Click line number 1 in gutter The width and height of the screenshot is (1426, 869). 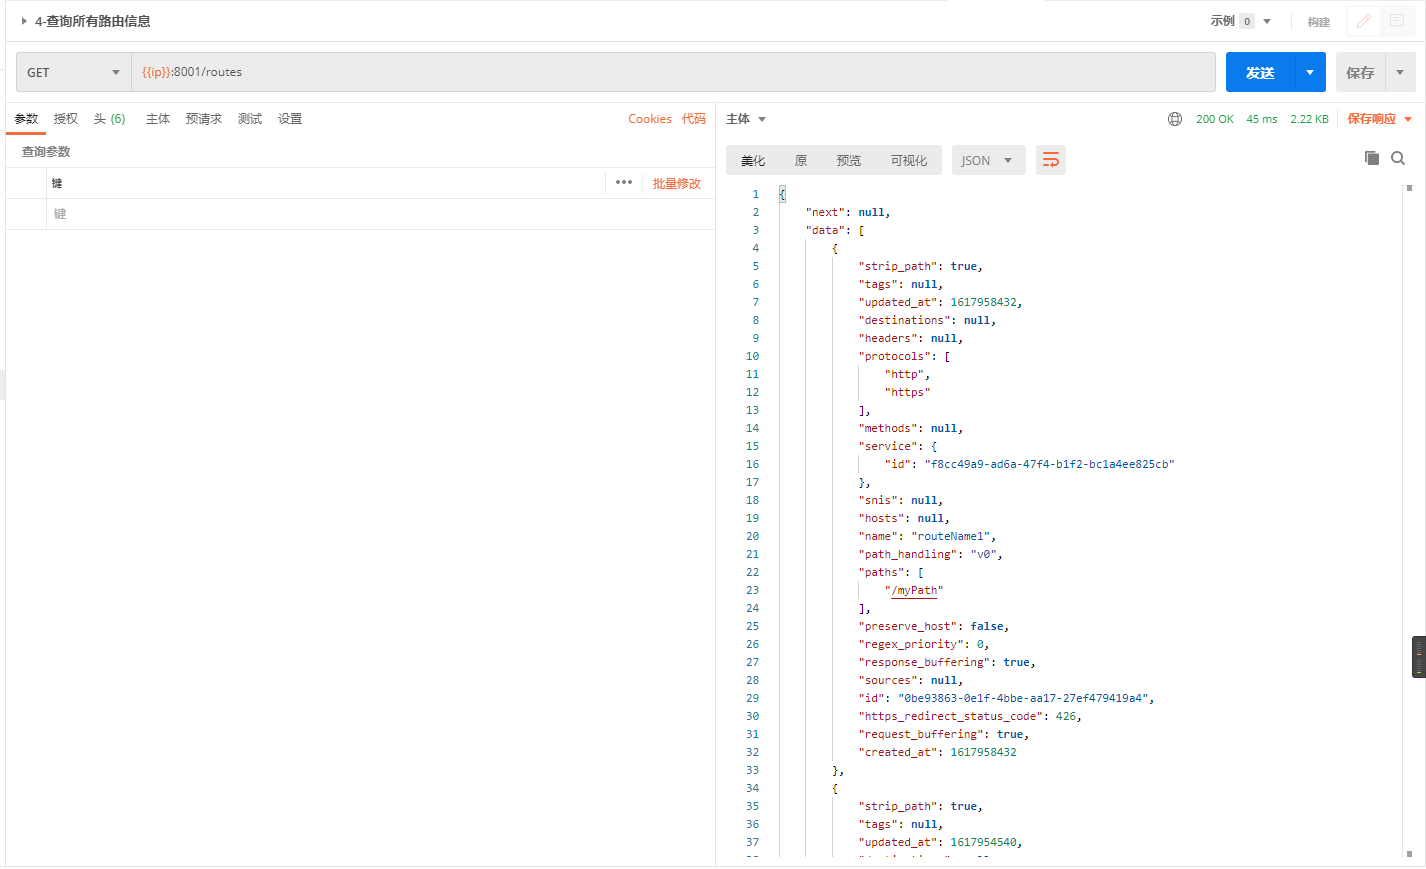pyautogui.click(x=756, y=194)
